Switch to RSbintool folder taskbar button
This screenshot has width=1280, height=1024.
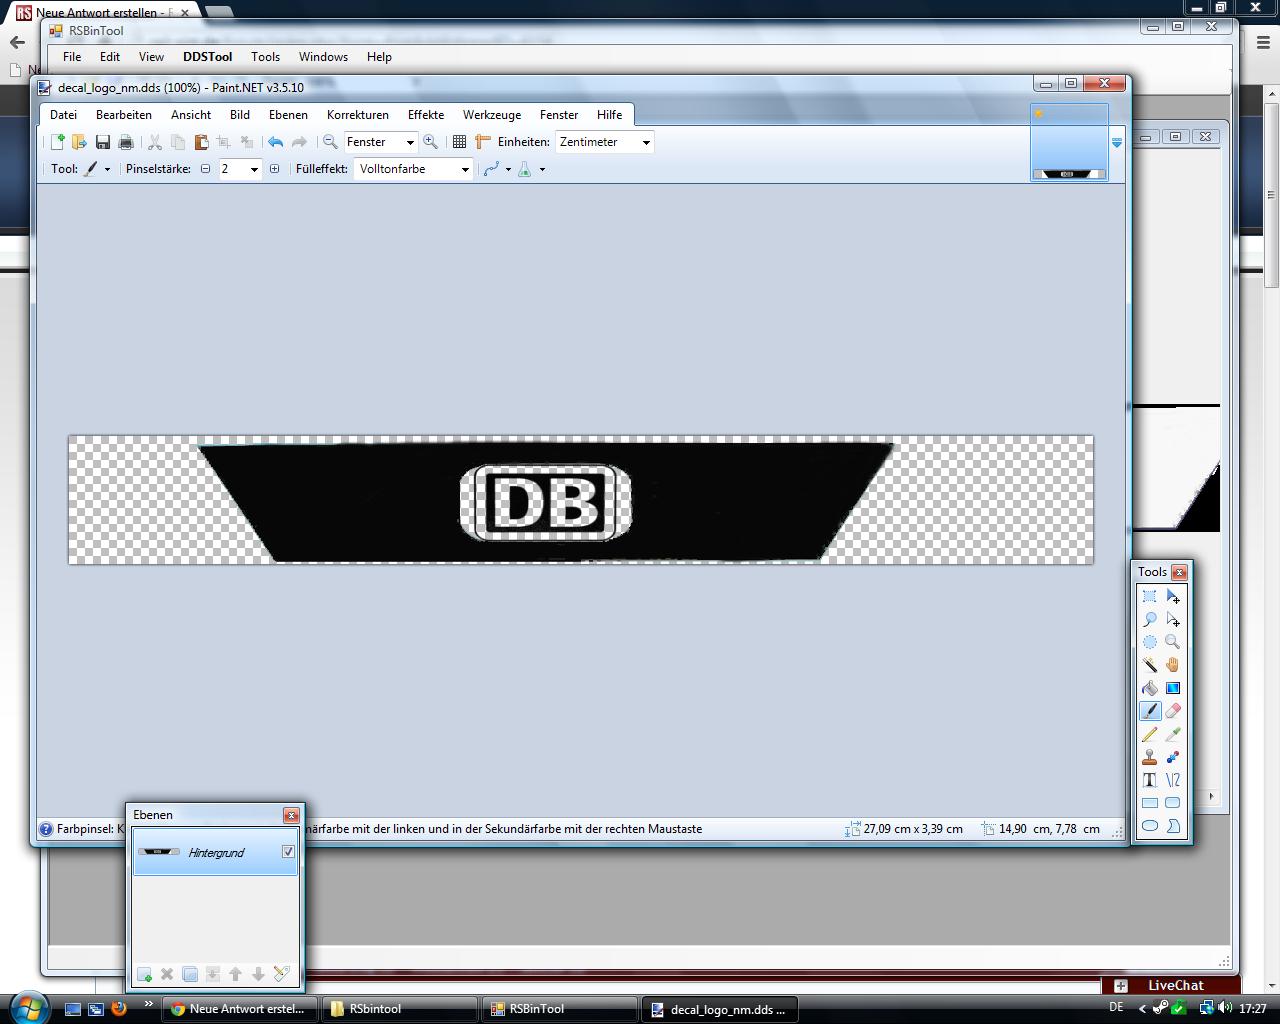pos(401,1009)
